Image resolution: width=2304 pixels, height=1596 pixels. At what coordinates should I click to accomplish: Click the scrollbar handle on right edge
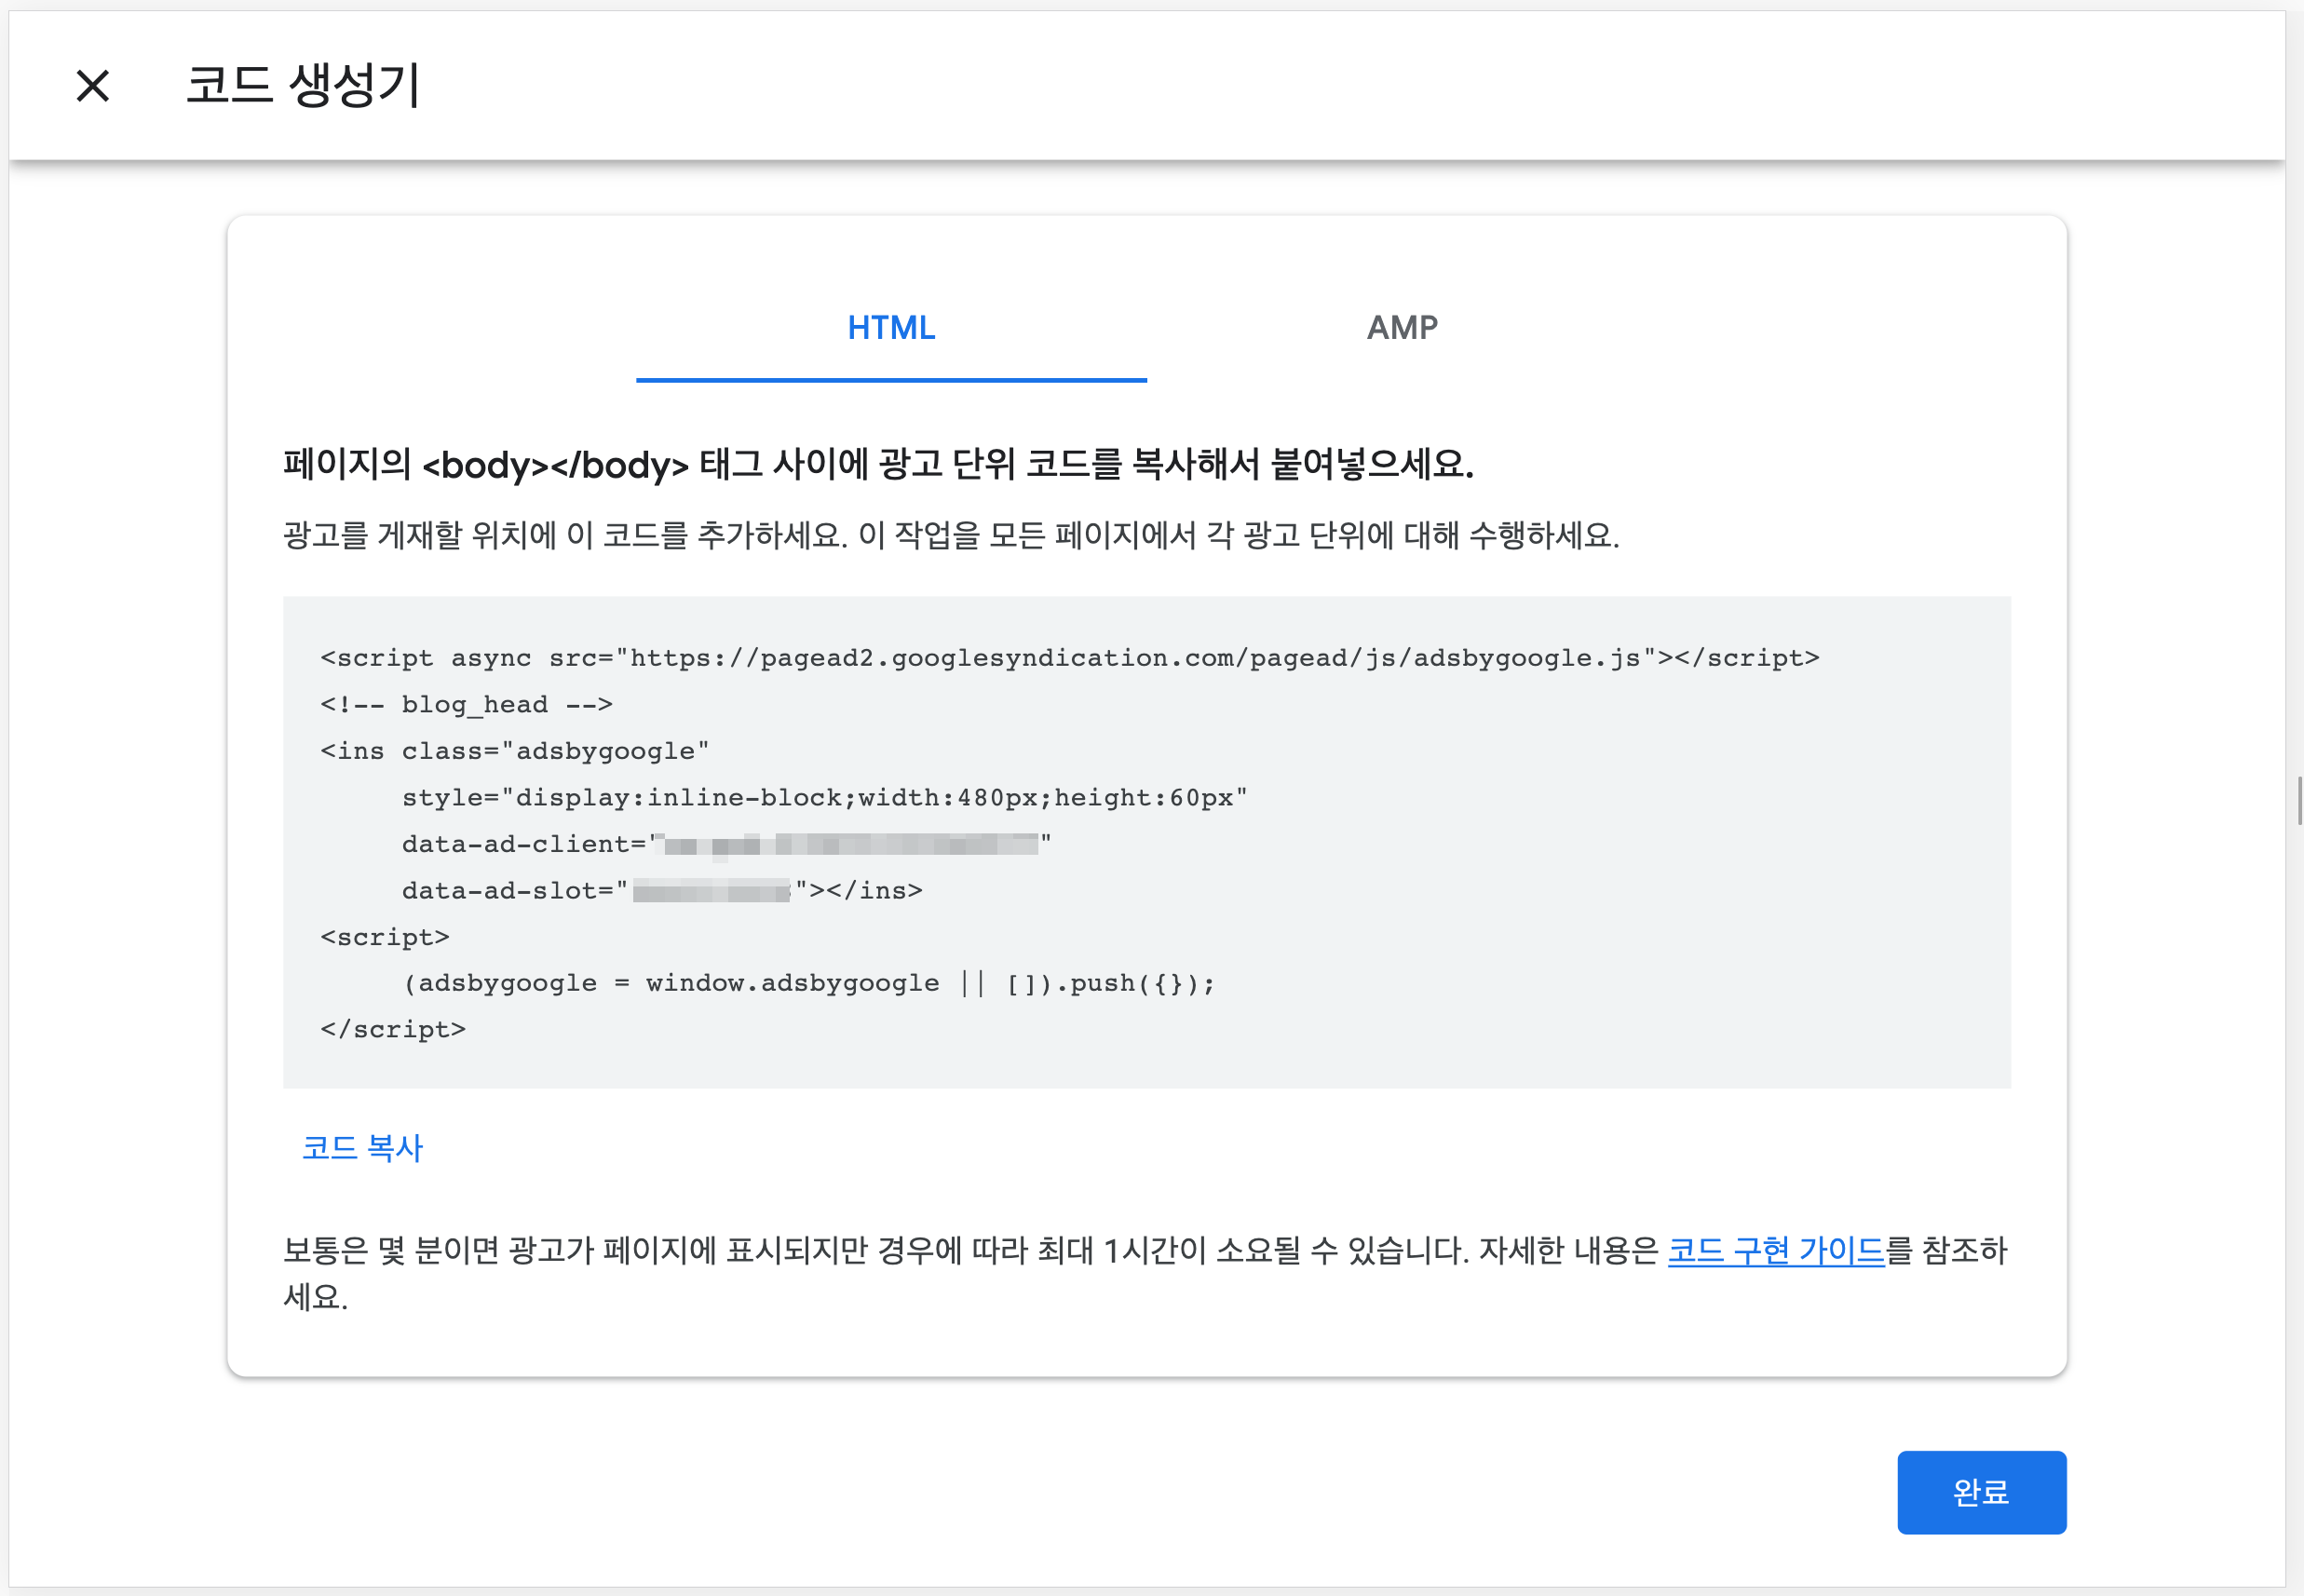point(2298,800)
